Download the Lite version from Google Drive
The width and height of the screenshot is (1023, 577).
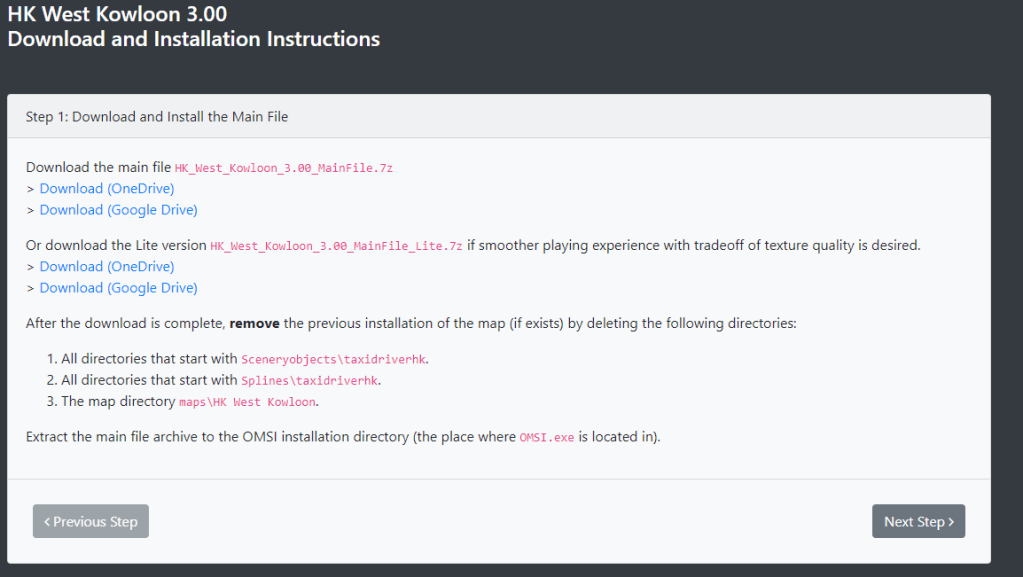[118, 288]
